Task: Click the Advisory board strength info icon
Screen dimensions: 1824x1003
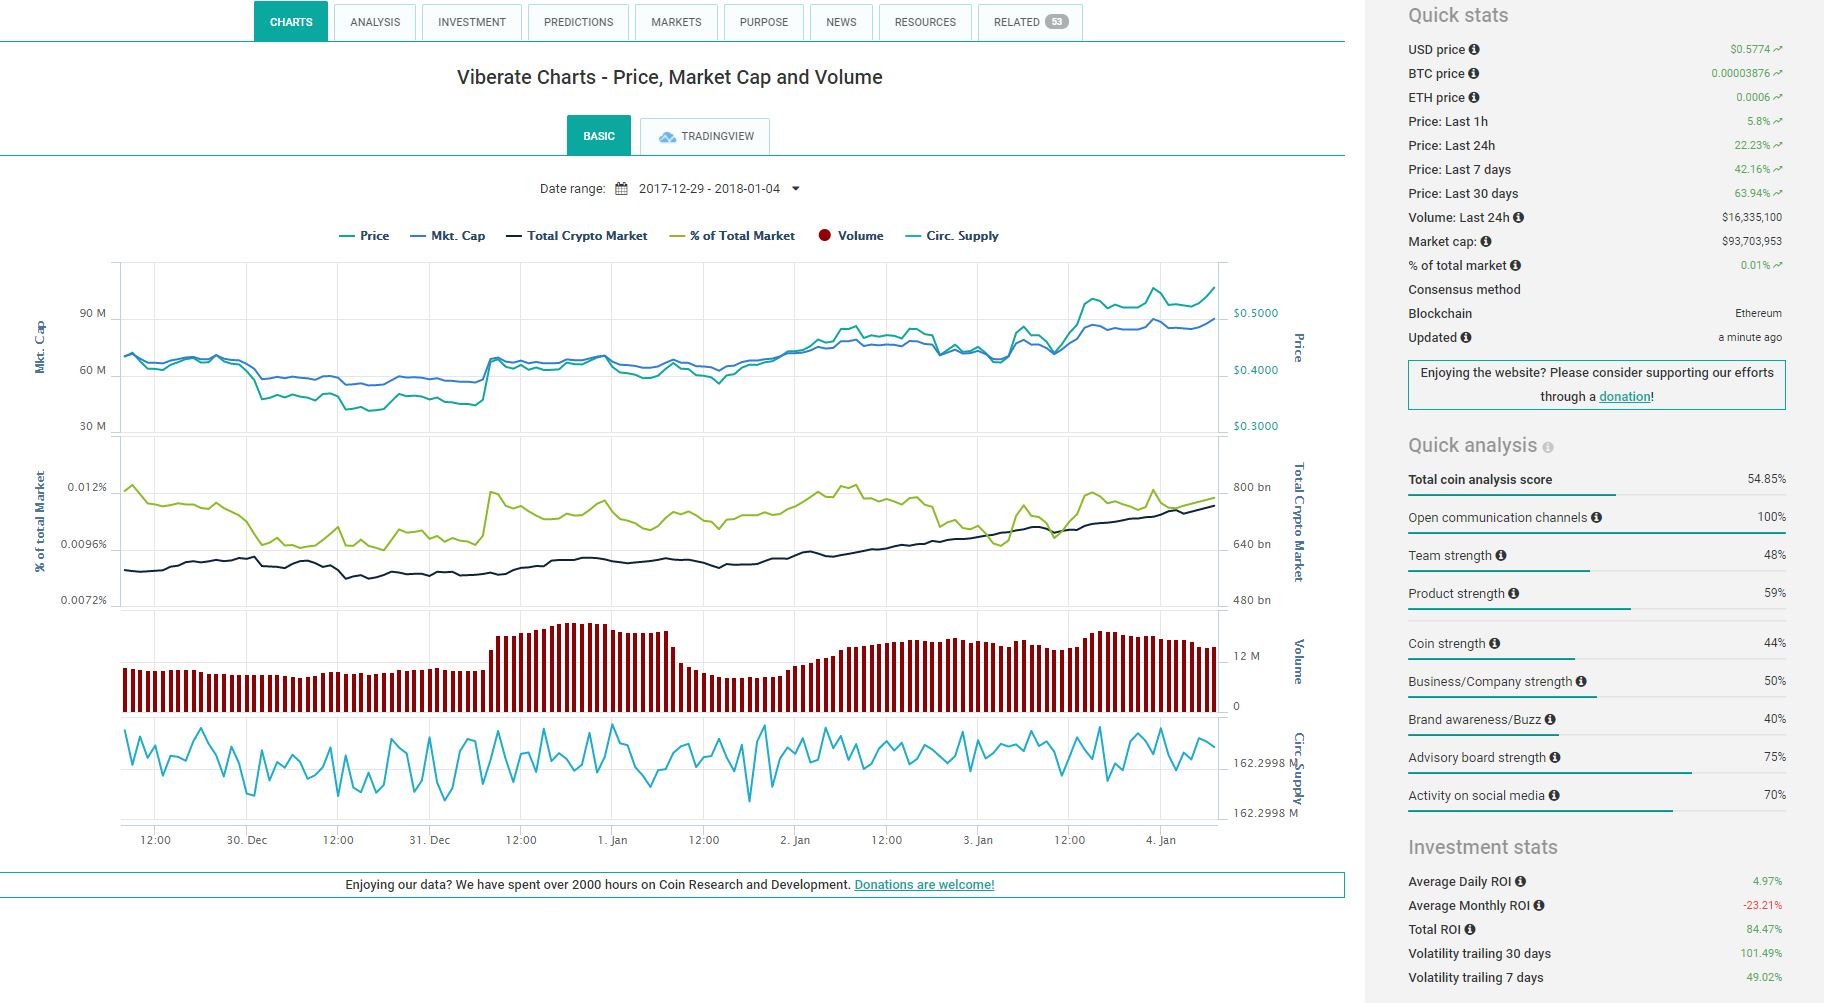Action: pyautogui.click(x=1555, y=757)
